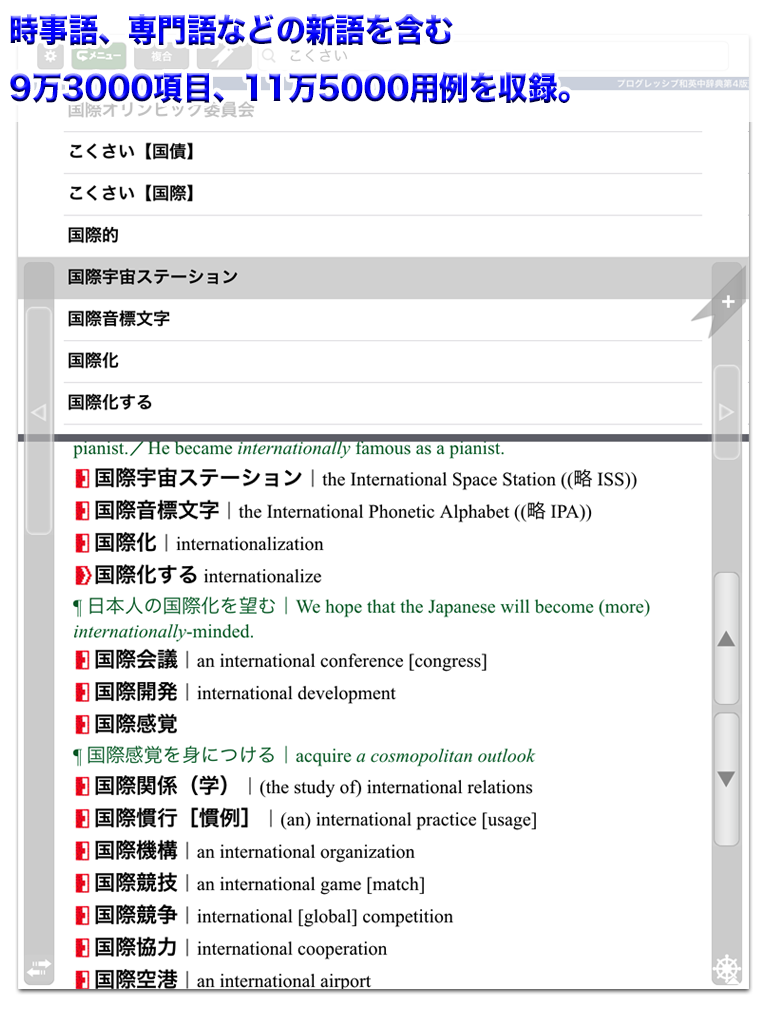Click red marker beside 国際音標文字 entry
This screenshot has height=1024, width=768.
coord(82,511)
